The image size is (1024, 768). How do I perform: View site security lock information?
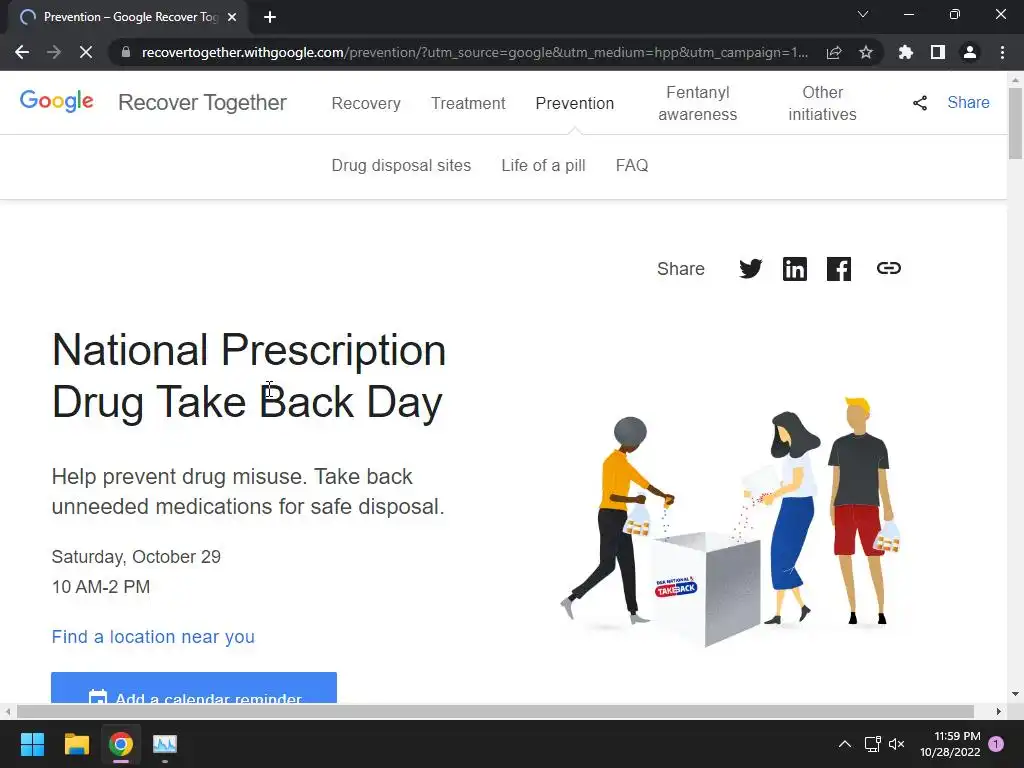pyautogui.click(x=126, y=52)
